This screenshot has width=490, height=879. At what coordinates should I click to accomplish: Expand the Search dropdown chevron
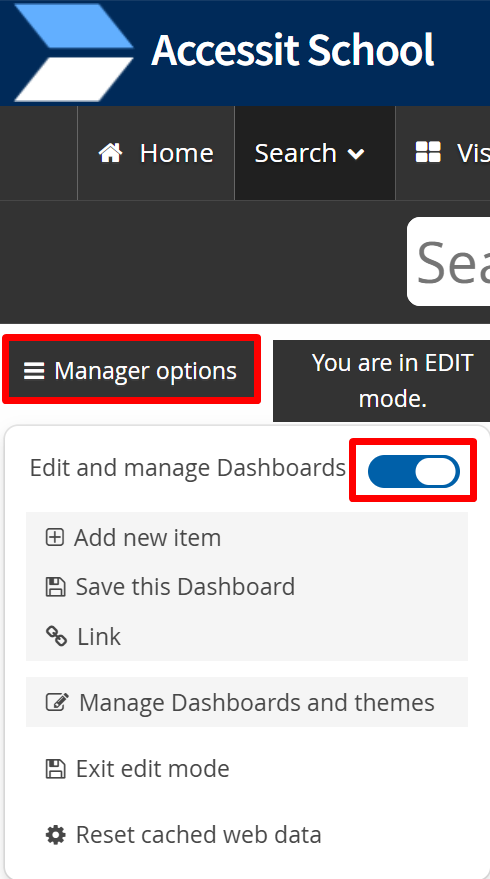pyautogui.click(x=356, y=154)
